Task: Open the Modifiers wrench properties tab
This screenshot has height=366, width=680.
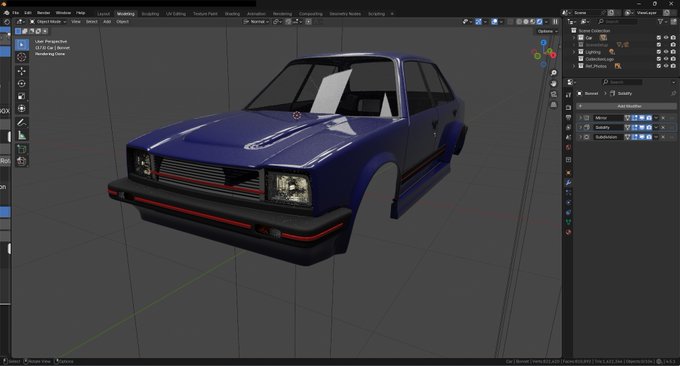Action: point(569,183)
